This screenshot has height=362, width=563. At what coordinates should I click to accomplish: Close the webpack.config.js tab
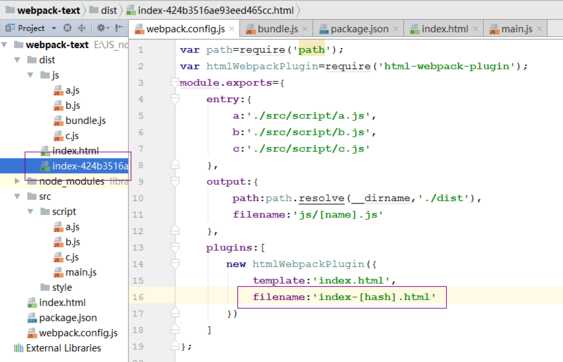point(232,29)
